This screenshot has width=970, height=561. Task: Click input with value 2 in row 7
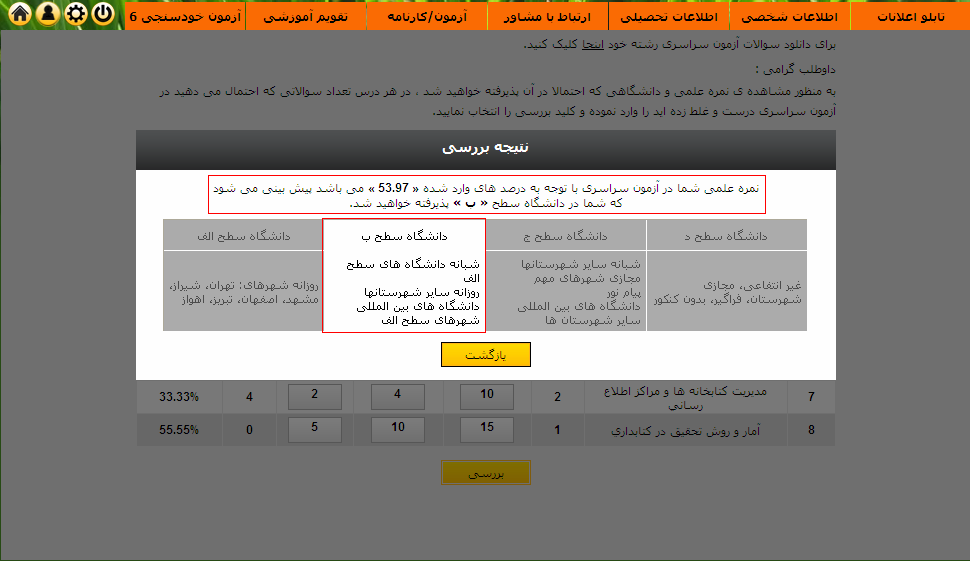[x=314, y=396]
